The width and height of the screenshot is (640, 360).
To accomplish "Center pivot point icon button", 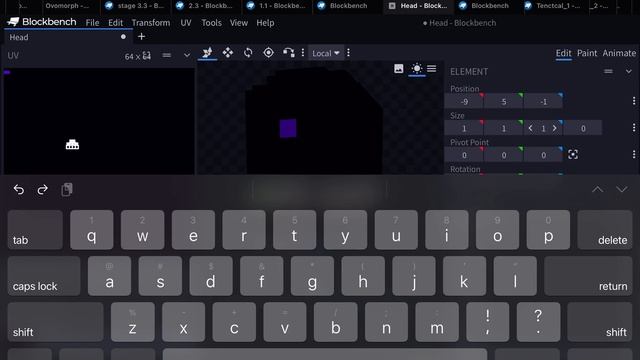I will [x=573, y=155].
